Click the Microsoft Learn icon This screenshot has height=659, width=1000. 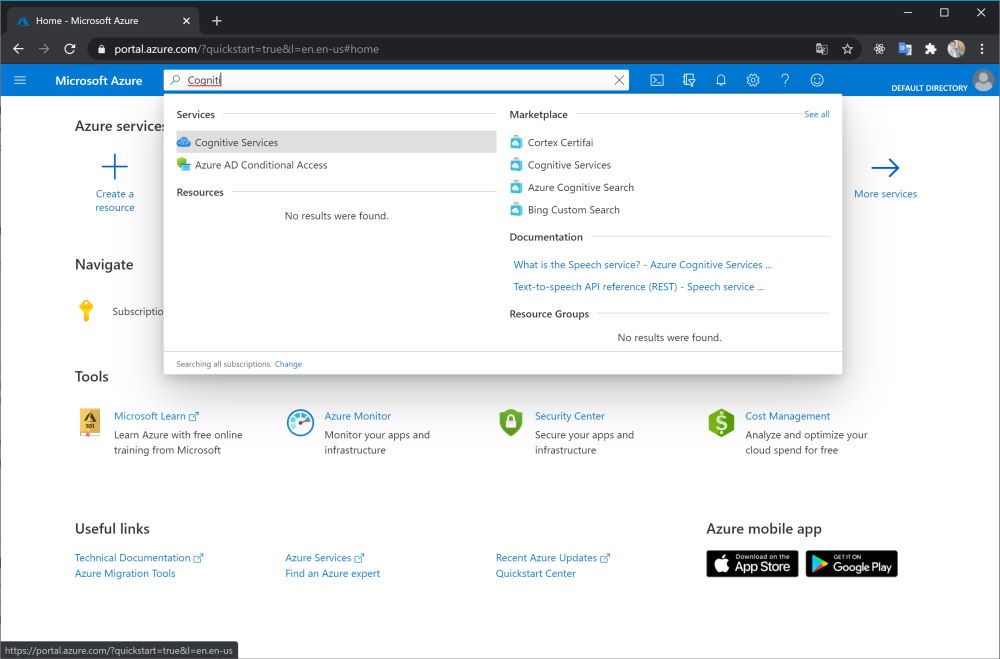click(x=90, y=422)
